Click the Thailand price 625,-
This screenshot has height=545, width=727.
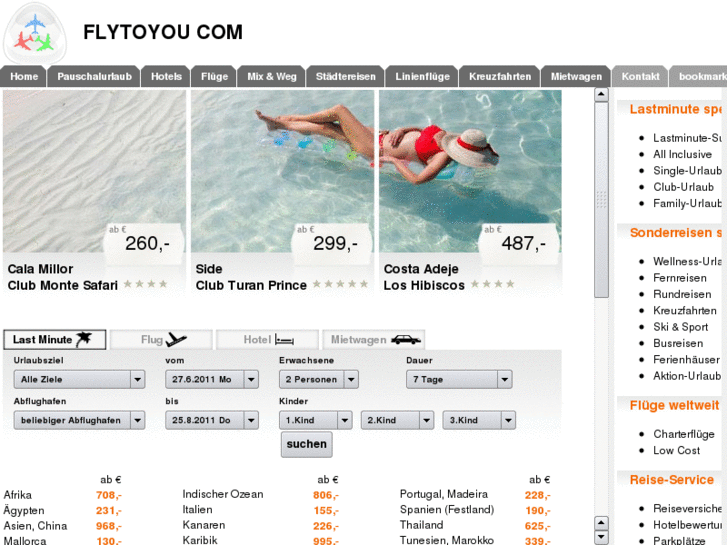(x=537, y=526)
